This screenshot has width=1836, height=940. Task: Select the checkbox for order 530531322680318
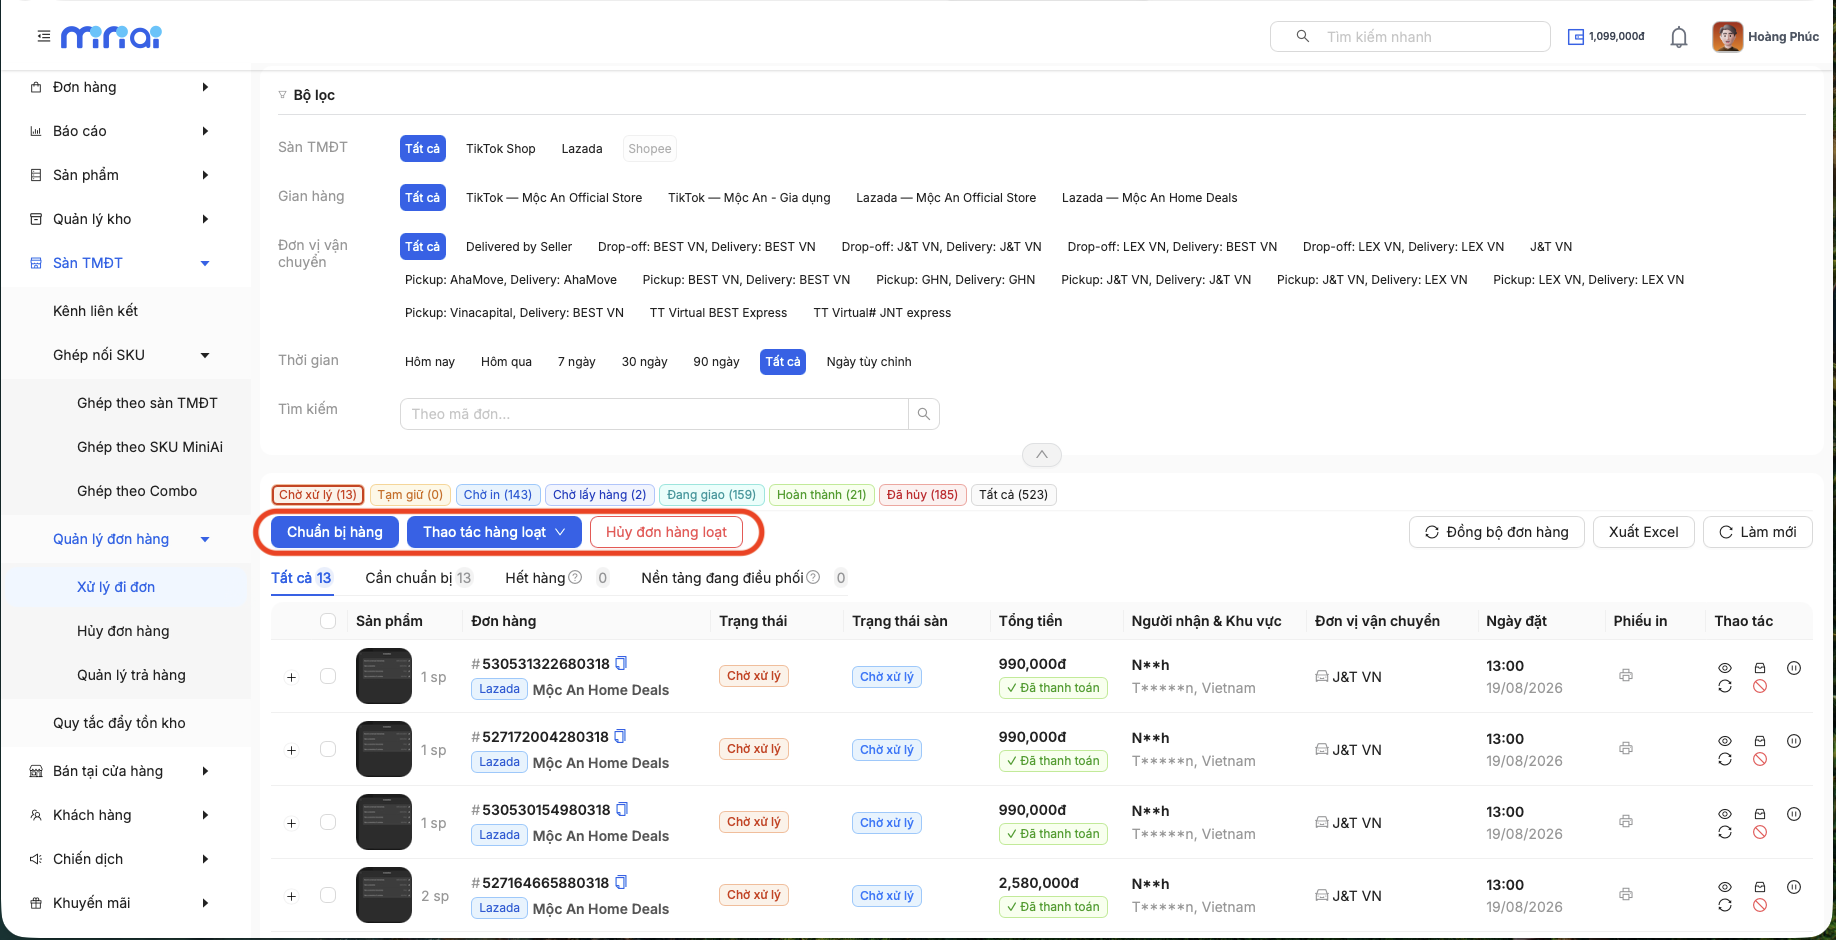pyautogui.click(x=328, y=676)
